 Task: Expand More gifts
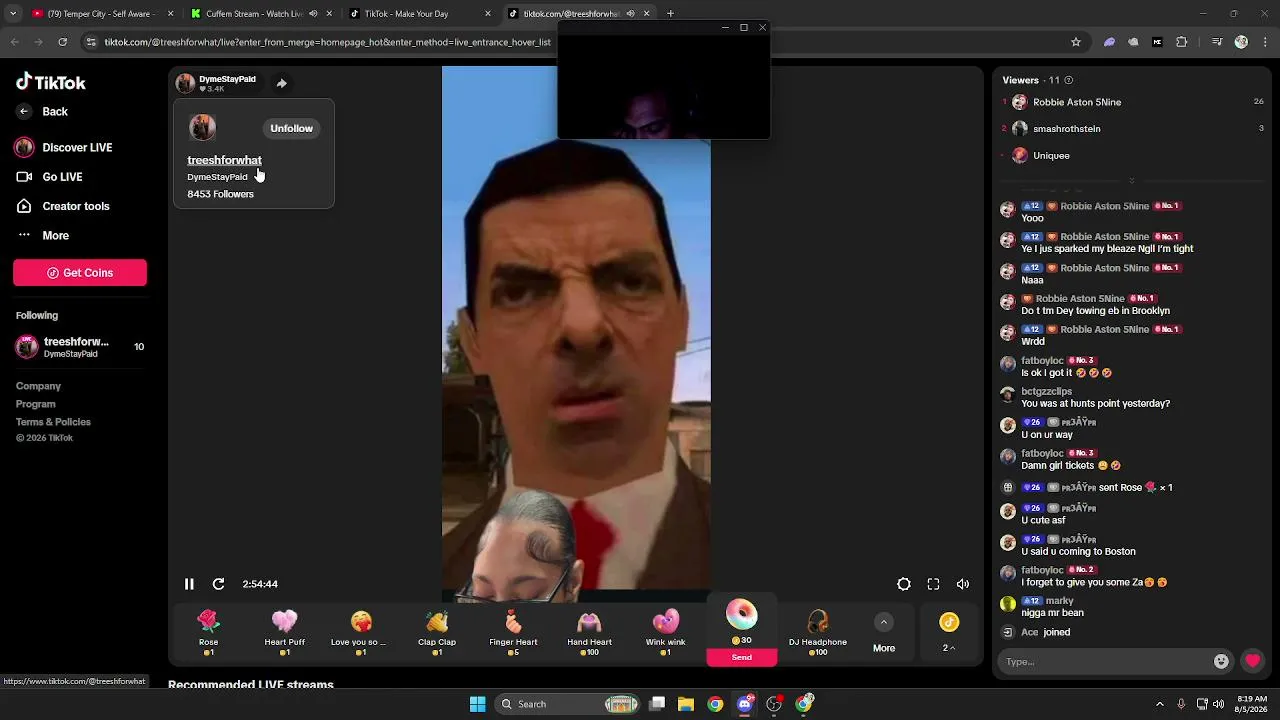tap(884, 634)
